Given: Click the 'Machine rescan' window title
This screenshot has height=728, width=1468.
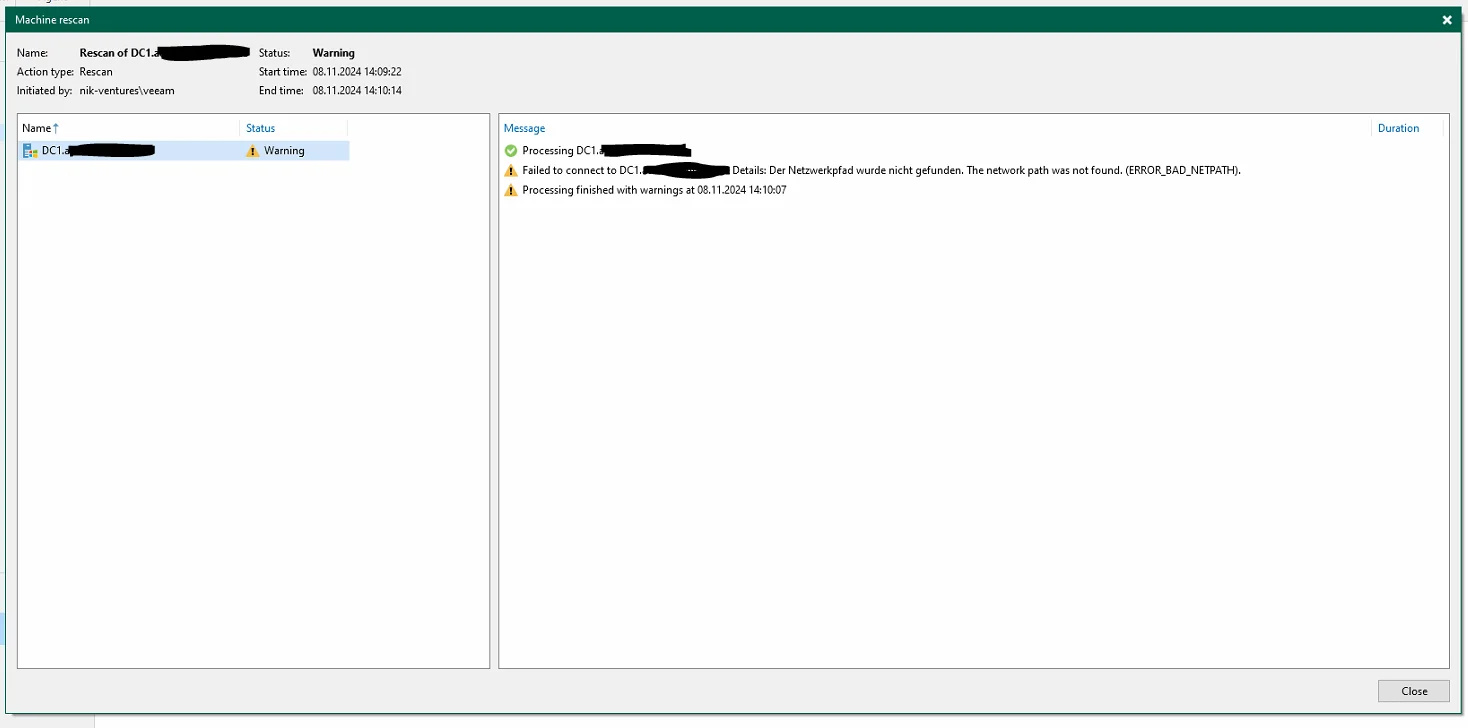Looking at the screenshot, I should (52, 20).
